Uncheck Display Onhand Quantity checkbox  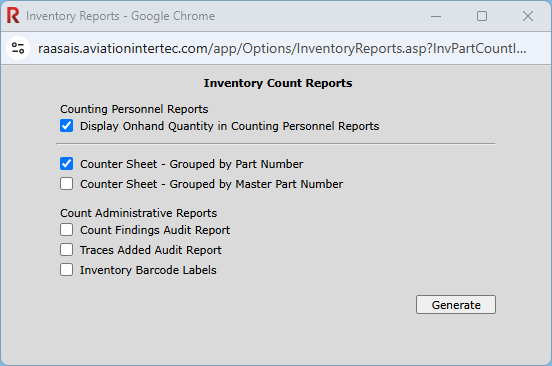tap(67, 126)
